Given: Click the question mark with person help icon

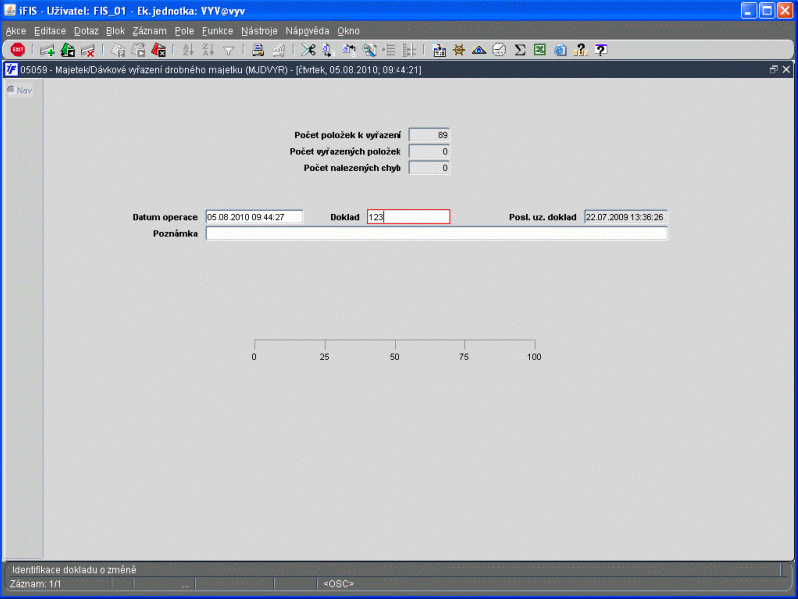Looking at the screenshot, I should [x=581, y=50].
